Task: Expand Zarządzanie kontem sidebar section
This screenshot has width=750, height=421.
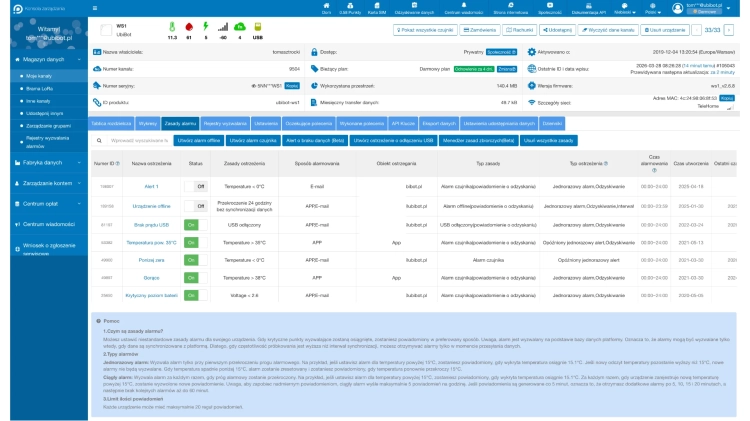Action: [x=43, y=184]
